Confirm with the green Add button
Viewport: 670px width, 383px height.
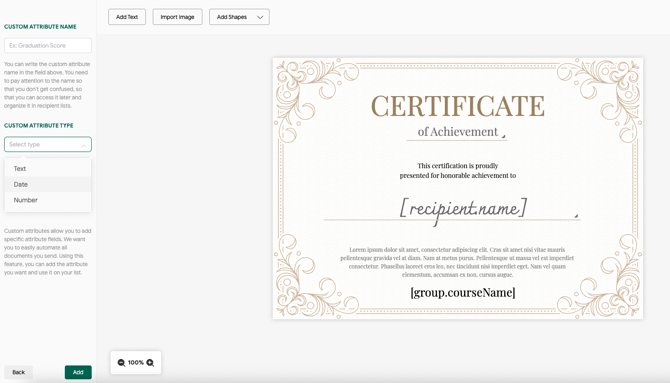[x=78, y=372]
